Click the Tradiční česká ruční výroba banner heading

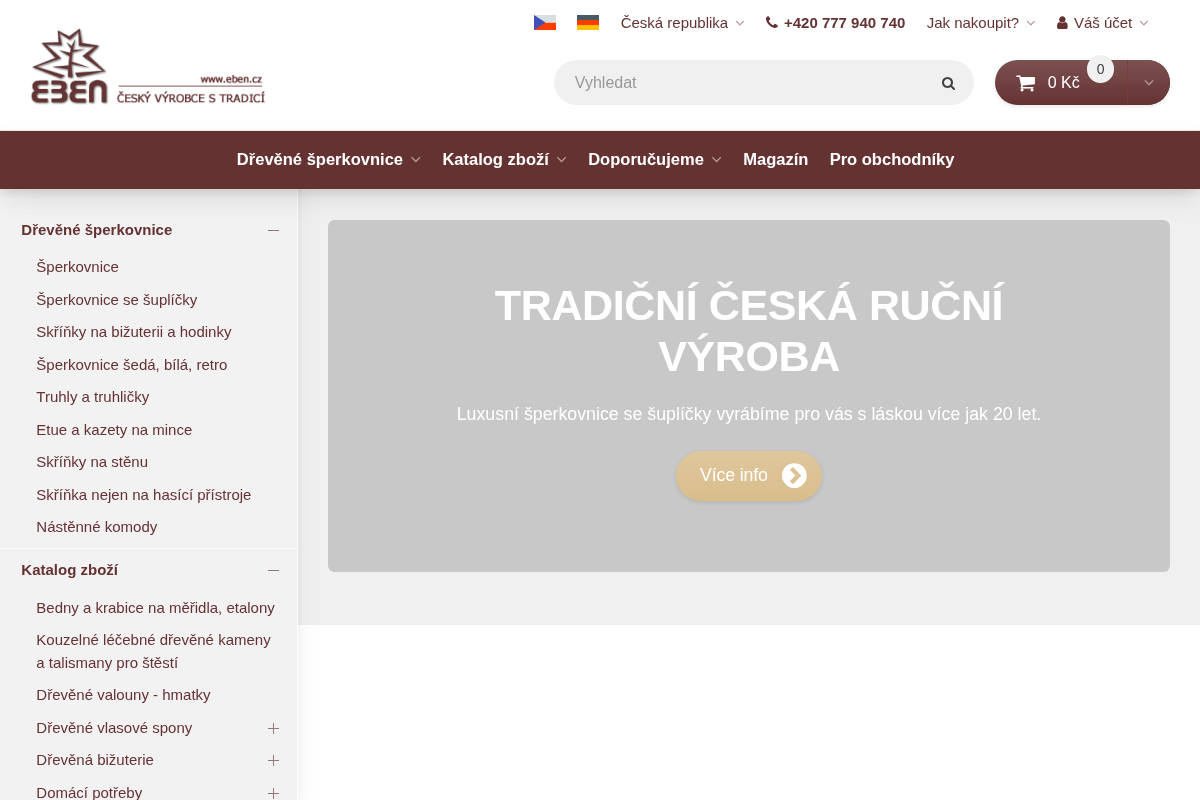pyautogui.click(x=749, y=331)
